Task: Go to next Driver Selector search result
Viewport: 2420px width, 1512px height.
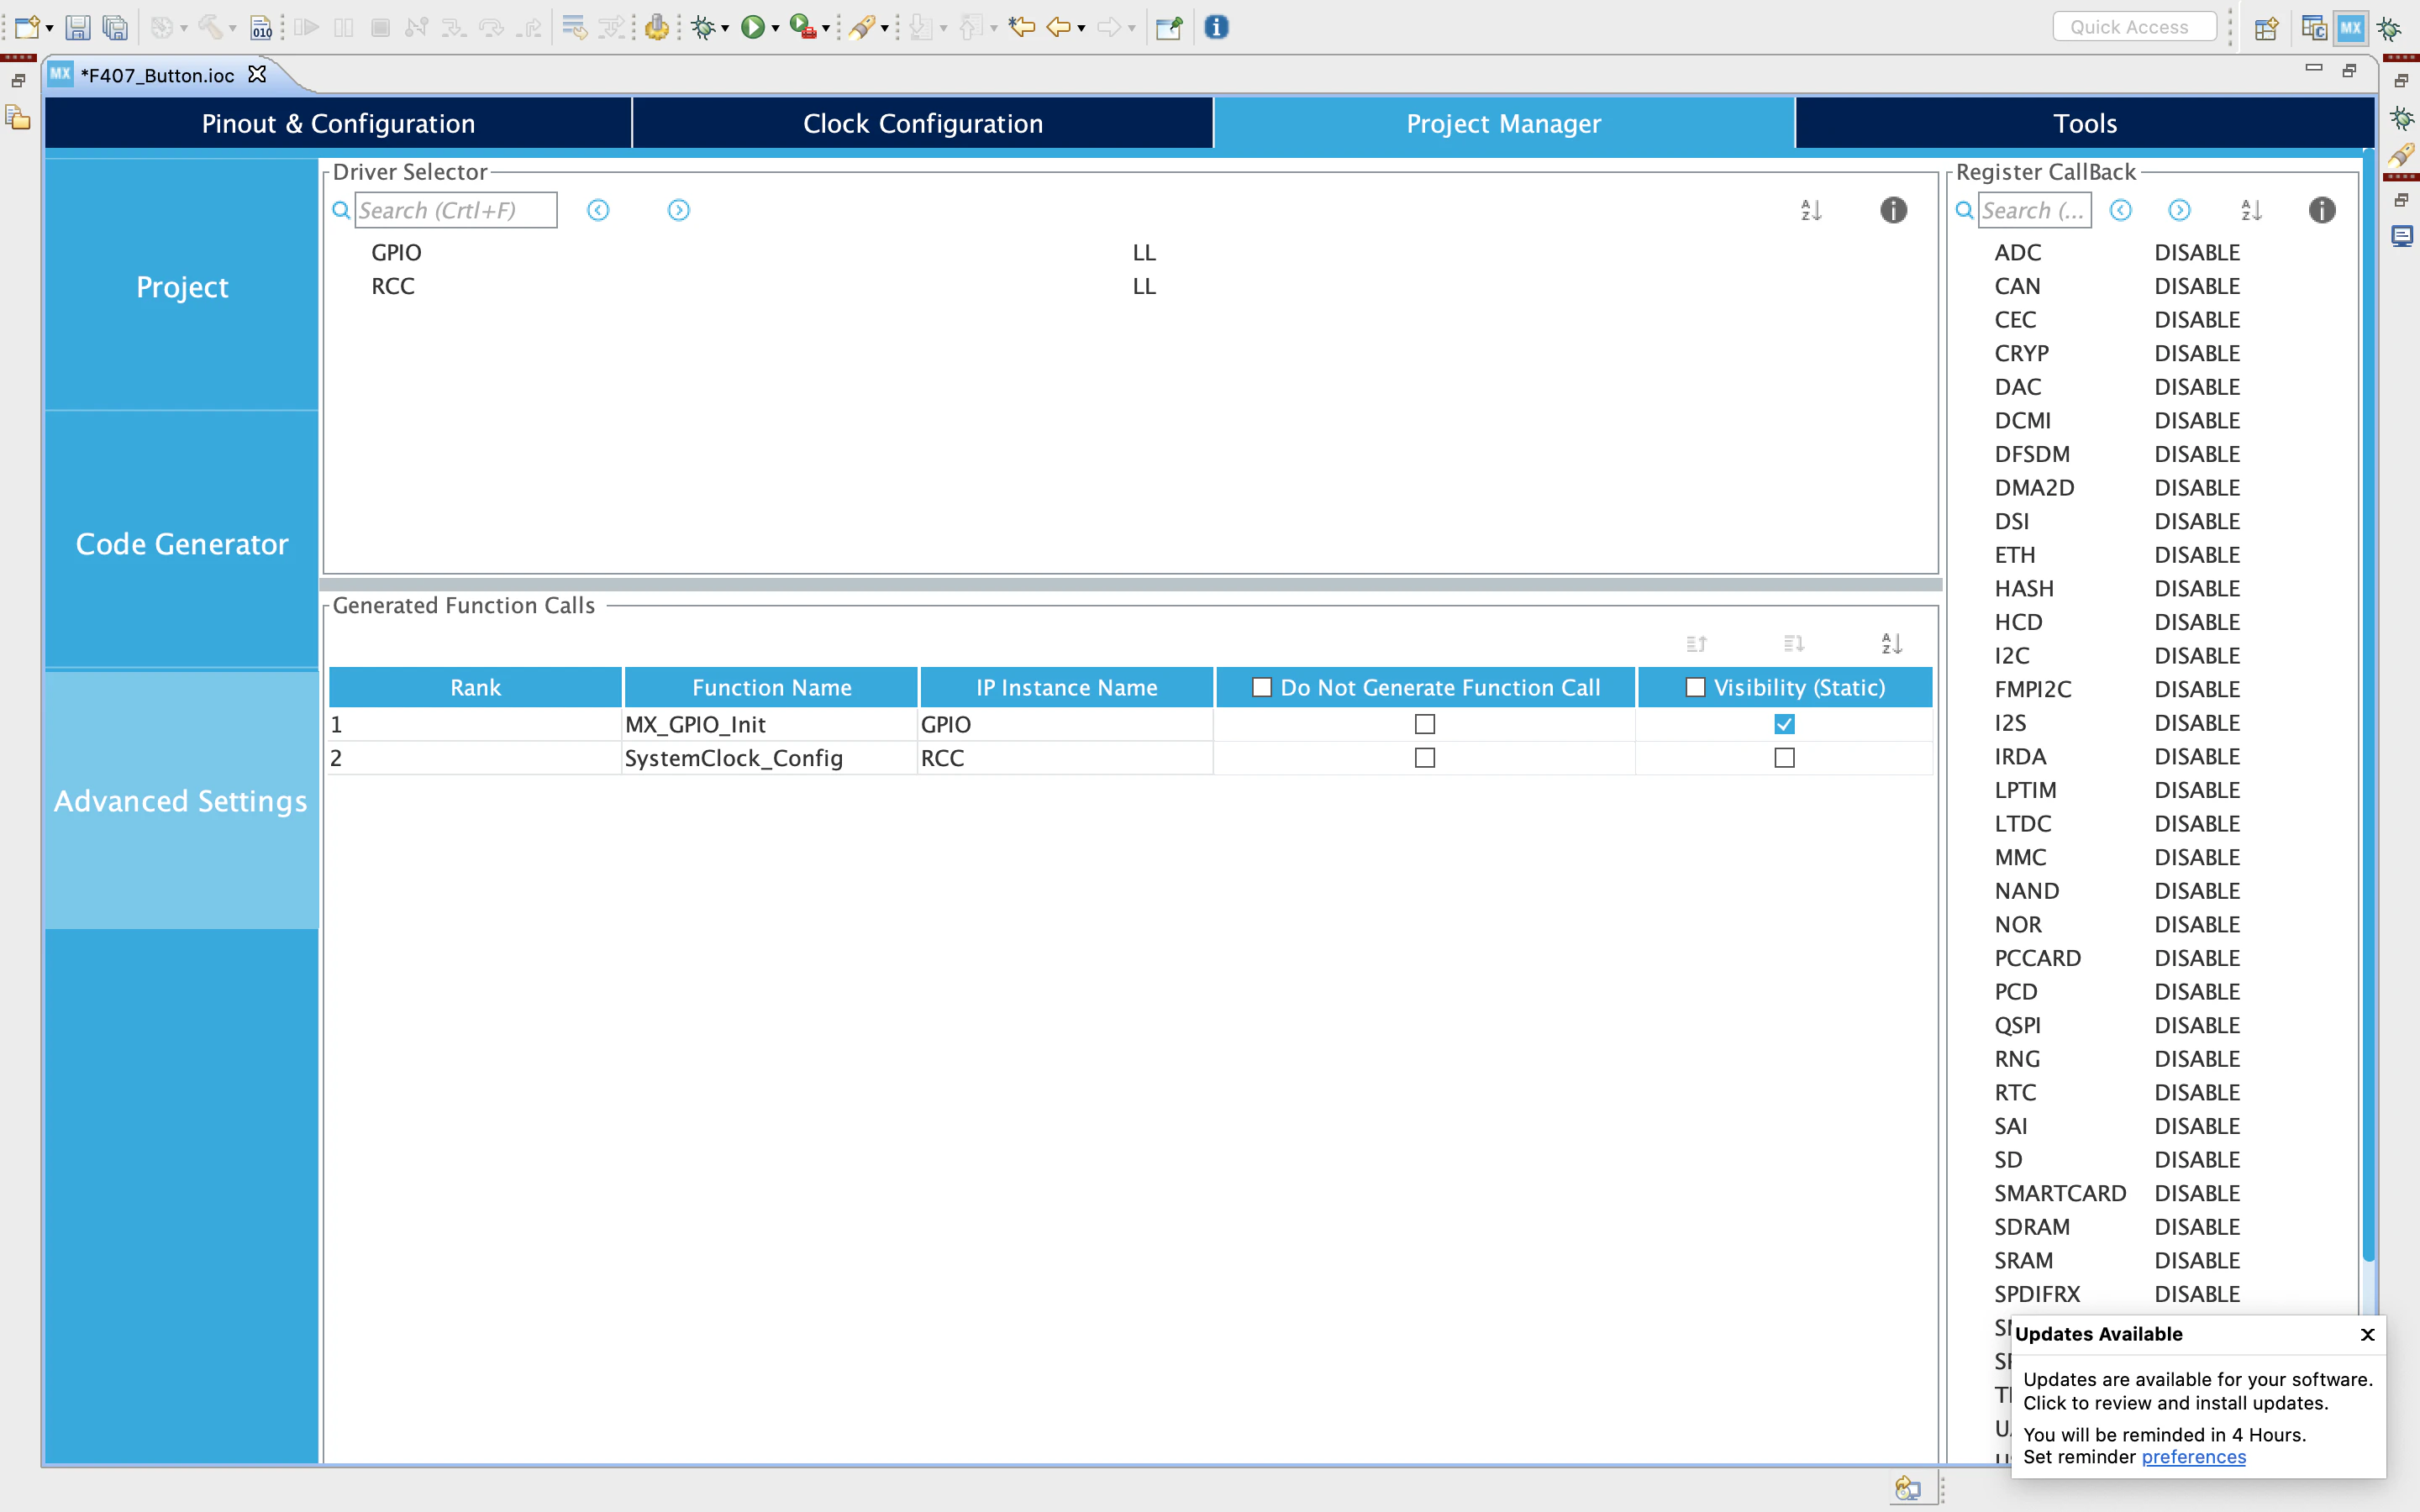Action: pos(678,210)
